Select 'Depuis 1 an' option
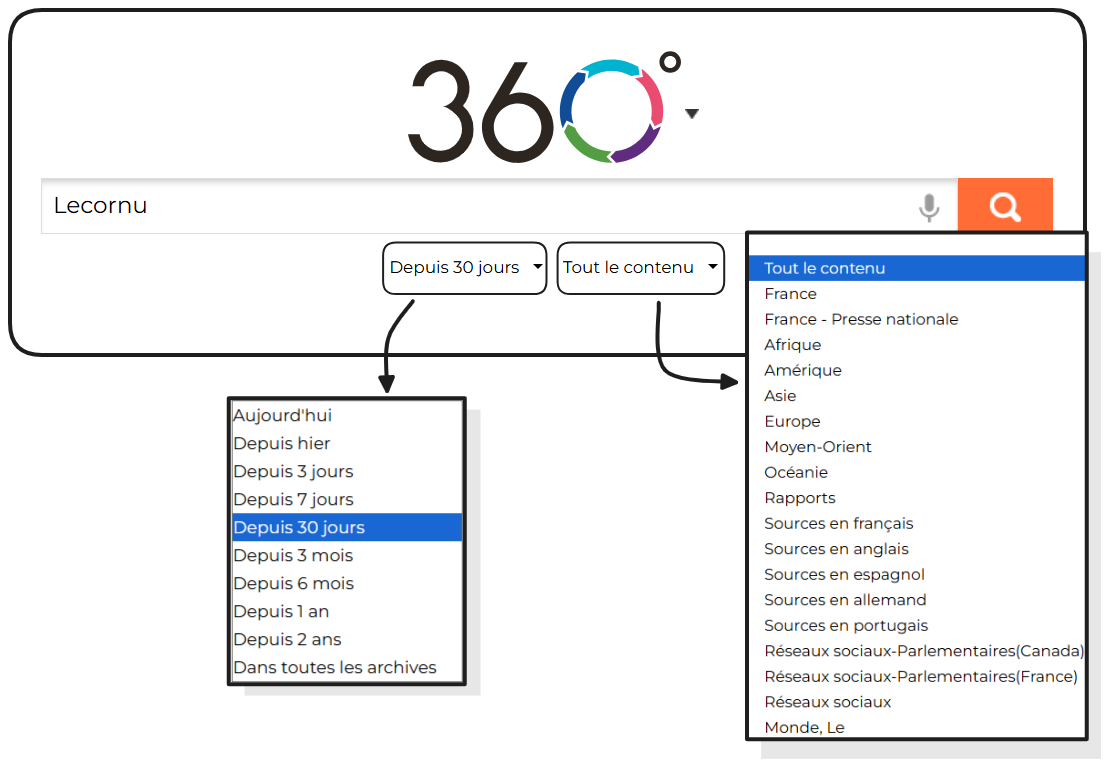 pyautogui.click(x=347, y=611)
